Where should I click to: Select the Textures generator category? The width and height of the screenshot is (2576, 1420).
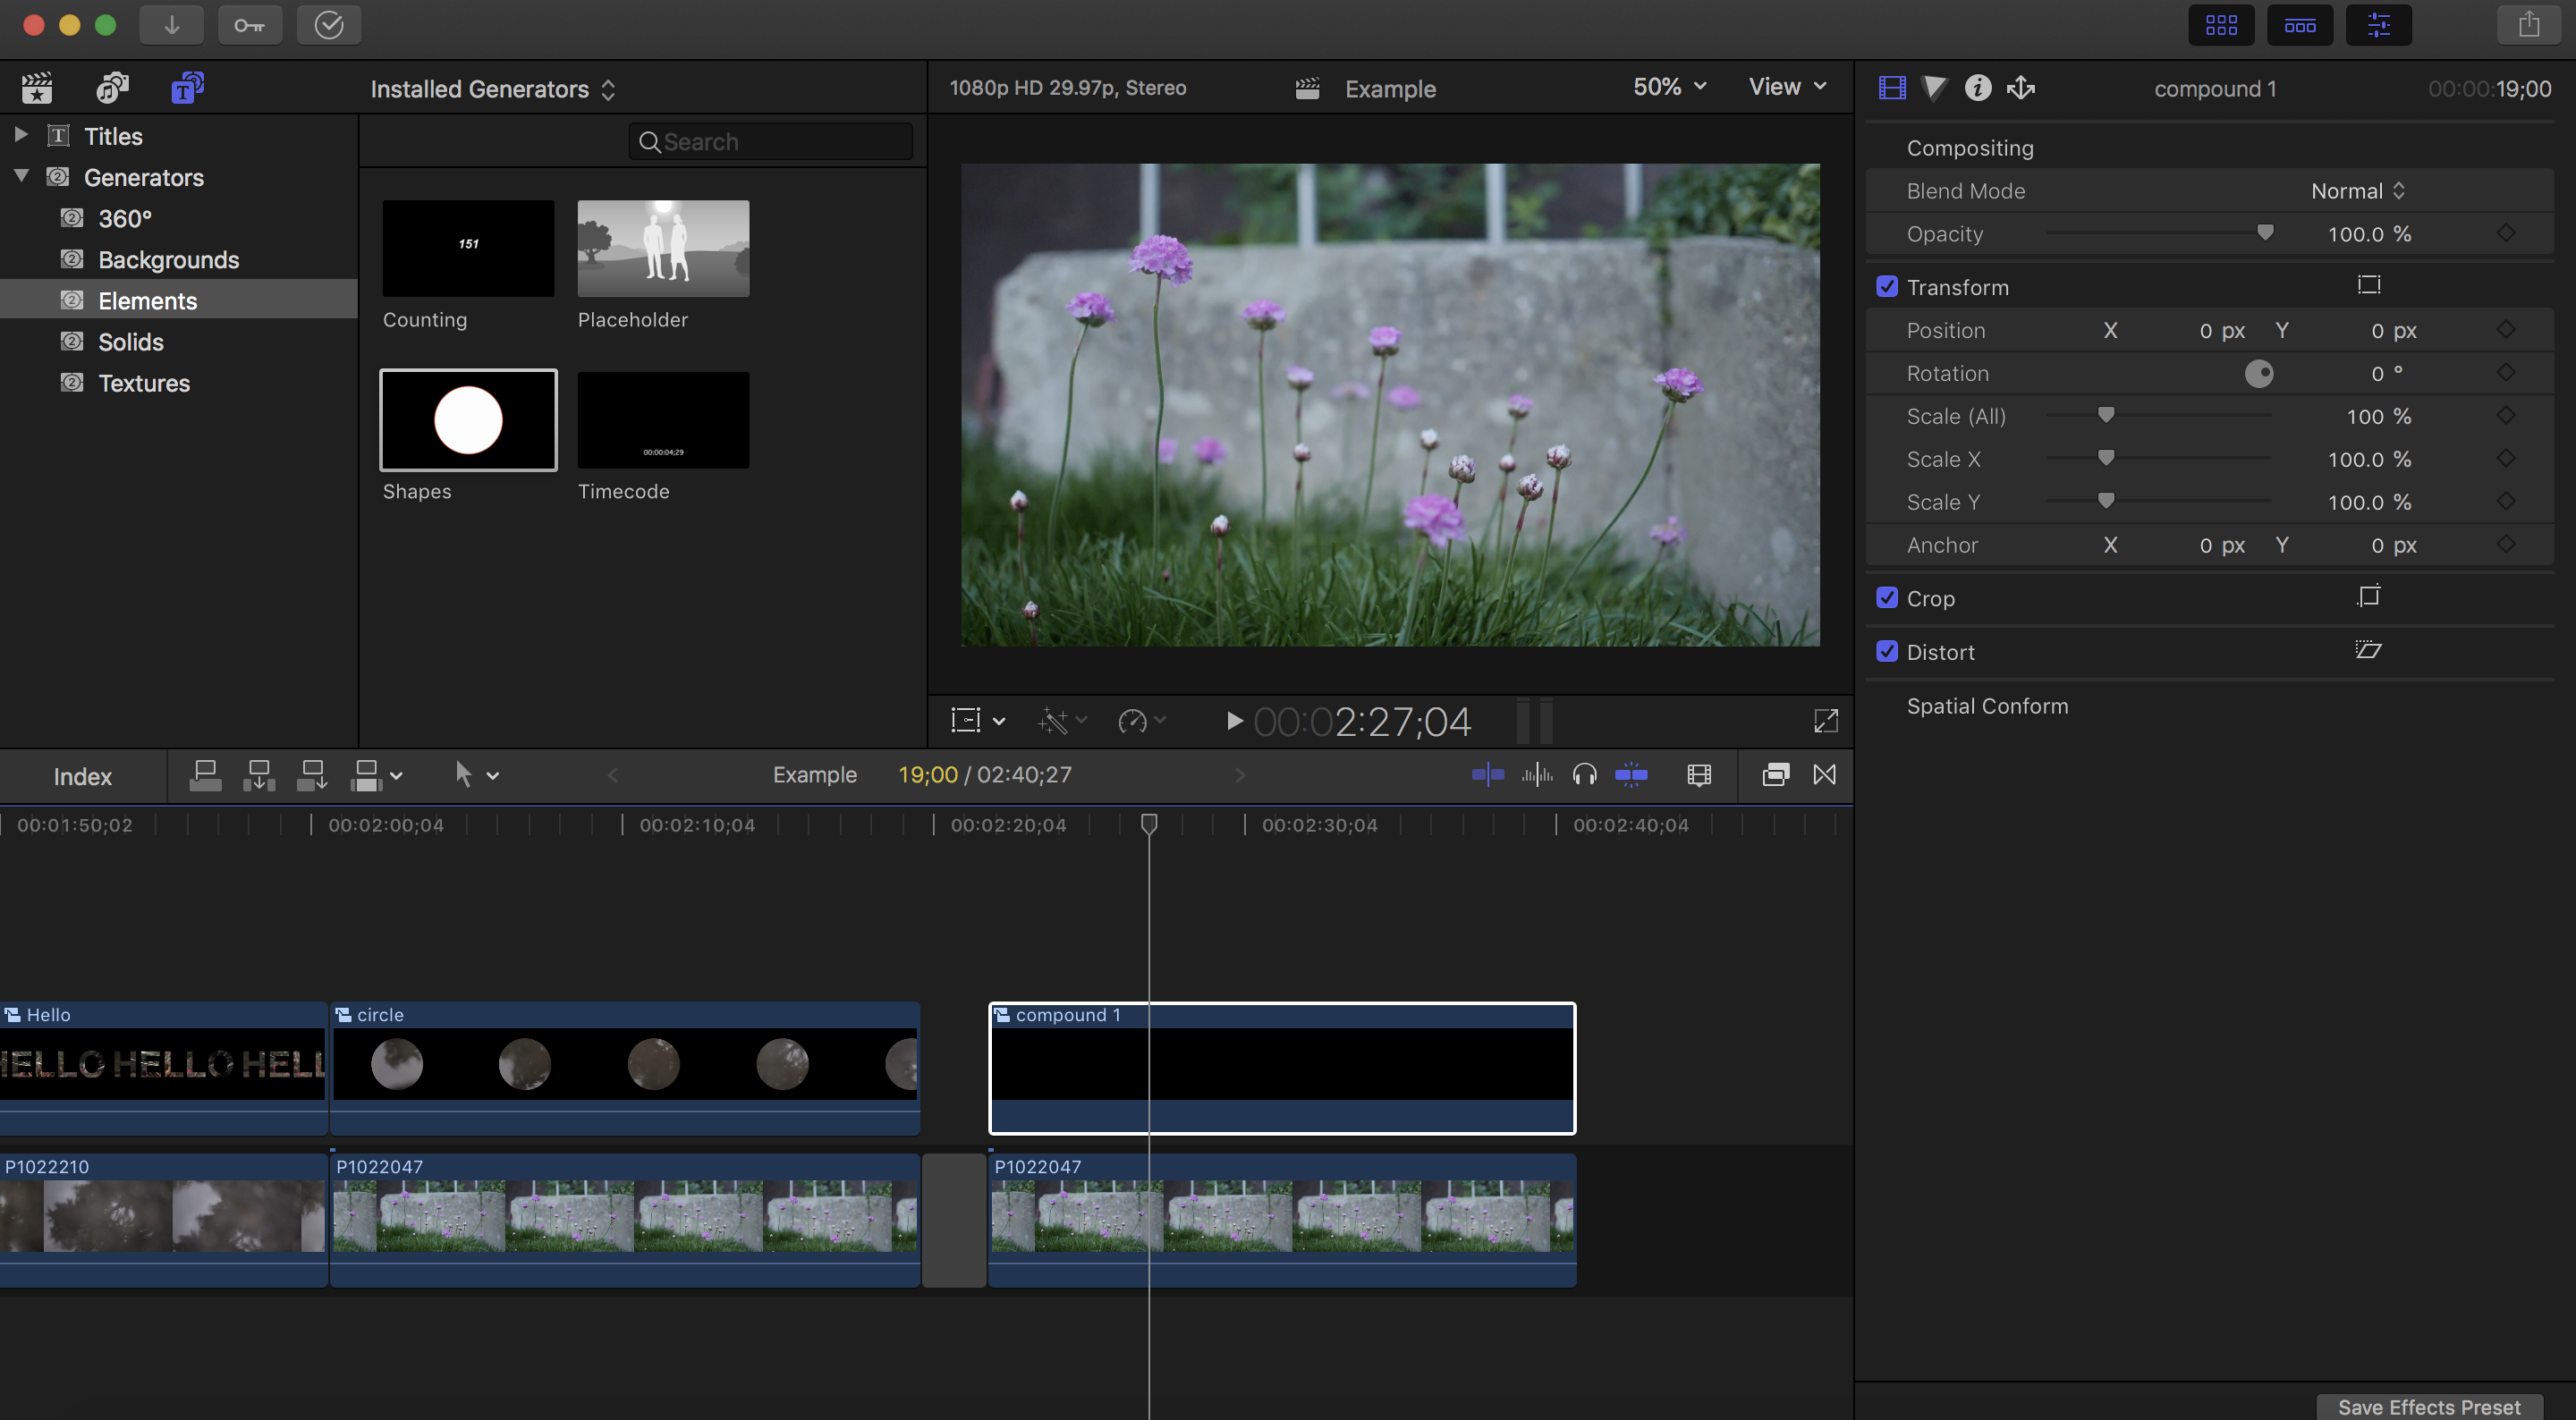[x=144, y=383]
